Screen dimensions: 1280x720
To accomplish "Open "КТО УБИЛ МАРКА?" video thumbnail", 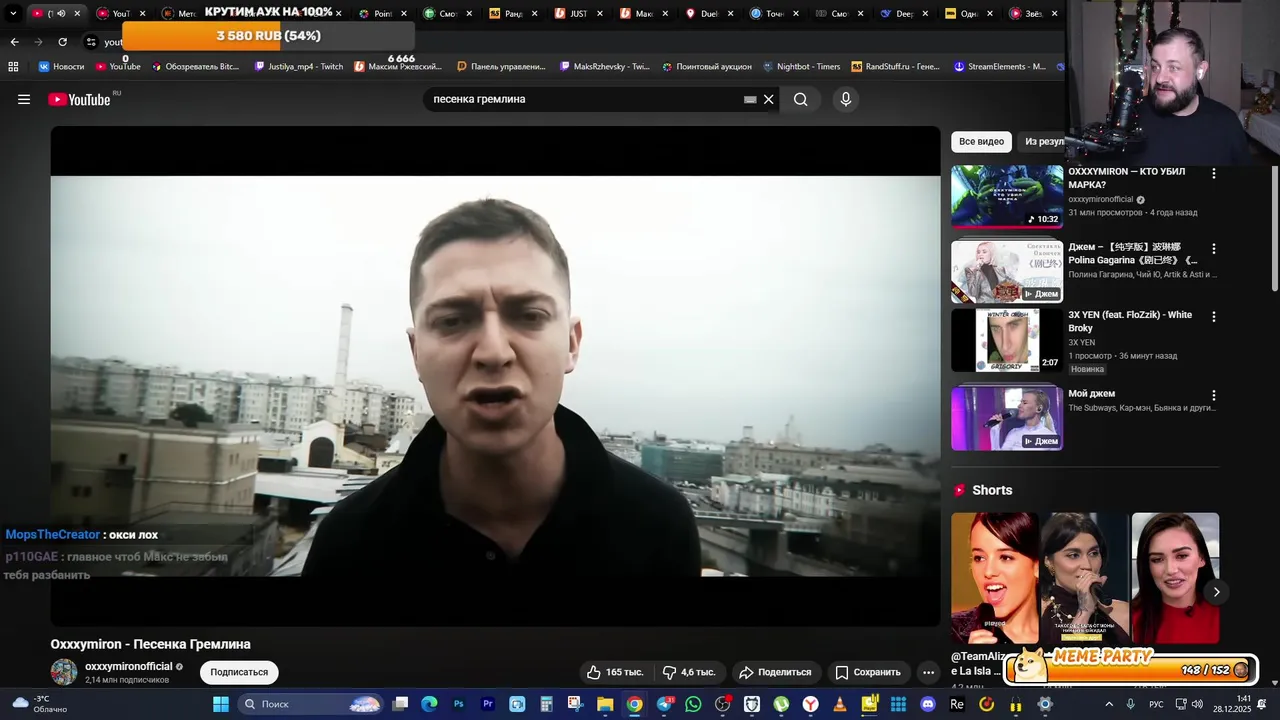I will point(1007,197).
